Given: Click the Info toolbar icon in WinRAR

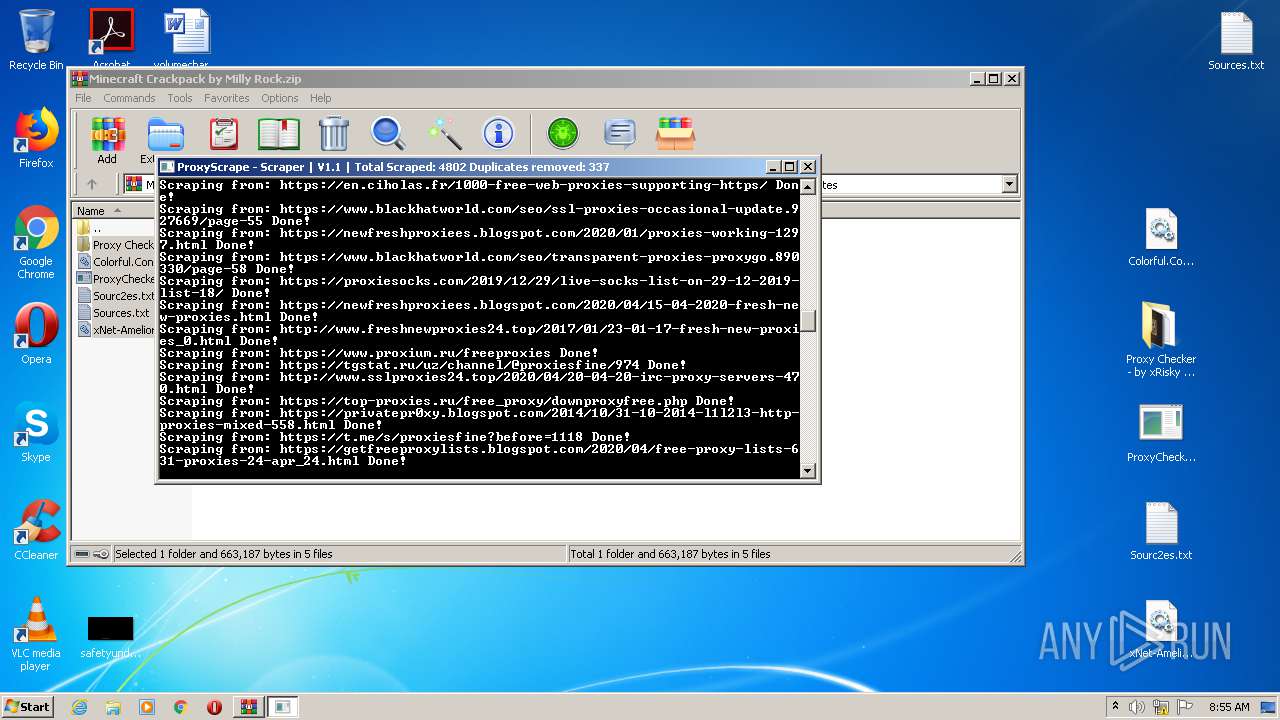Looking at the screenshot, I should coord(498,133).
